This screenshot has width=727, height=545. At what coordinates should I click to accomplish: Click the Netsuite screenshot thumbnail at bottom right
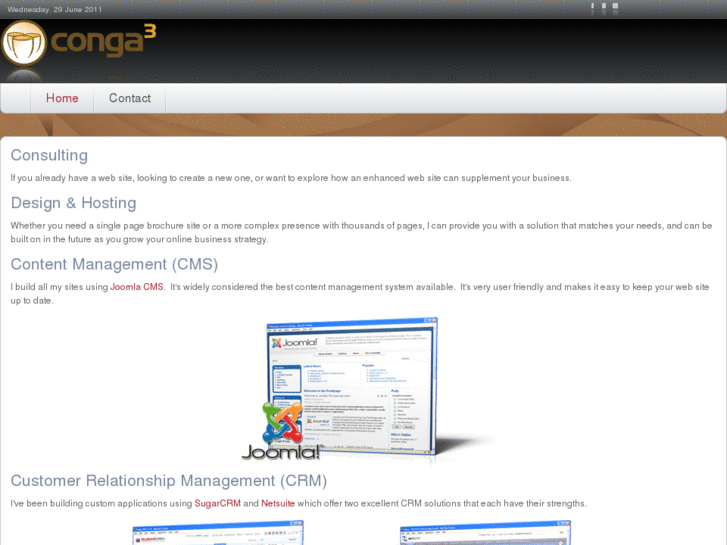point(485,533)
